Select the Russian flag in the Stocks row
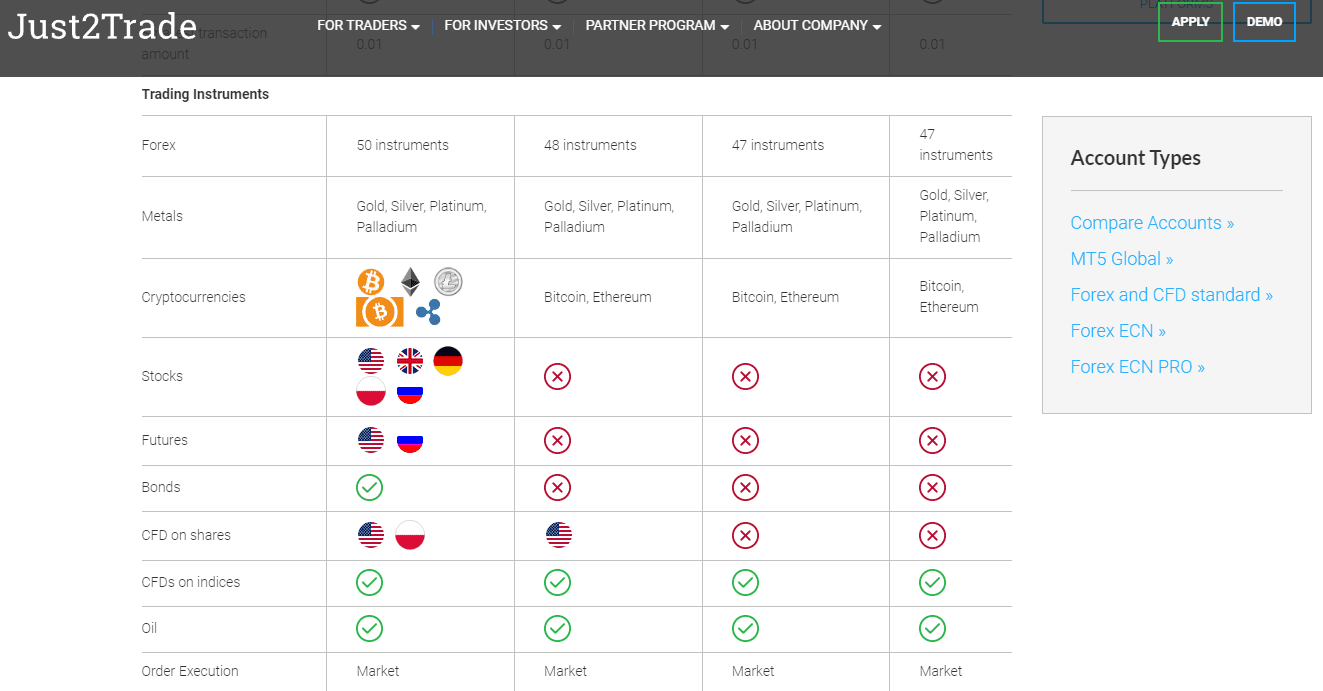Viewport: 1323px width, 691px height. click(410, 392)
